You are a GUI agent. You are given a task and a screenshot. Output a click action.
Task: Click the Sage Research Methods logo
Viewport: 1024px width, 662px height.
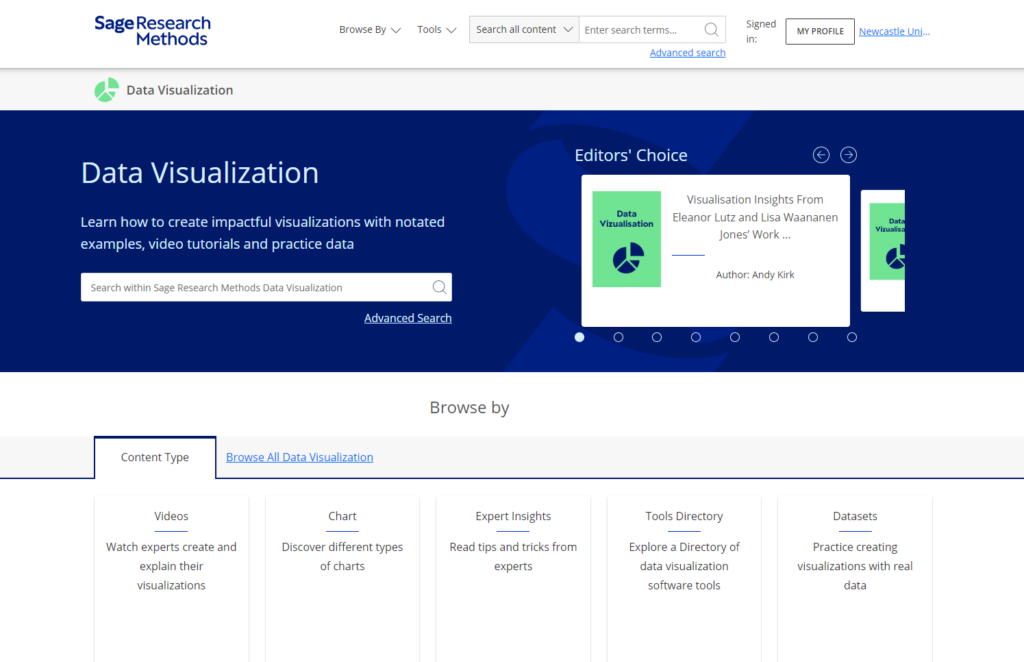tap(152, 31)
